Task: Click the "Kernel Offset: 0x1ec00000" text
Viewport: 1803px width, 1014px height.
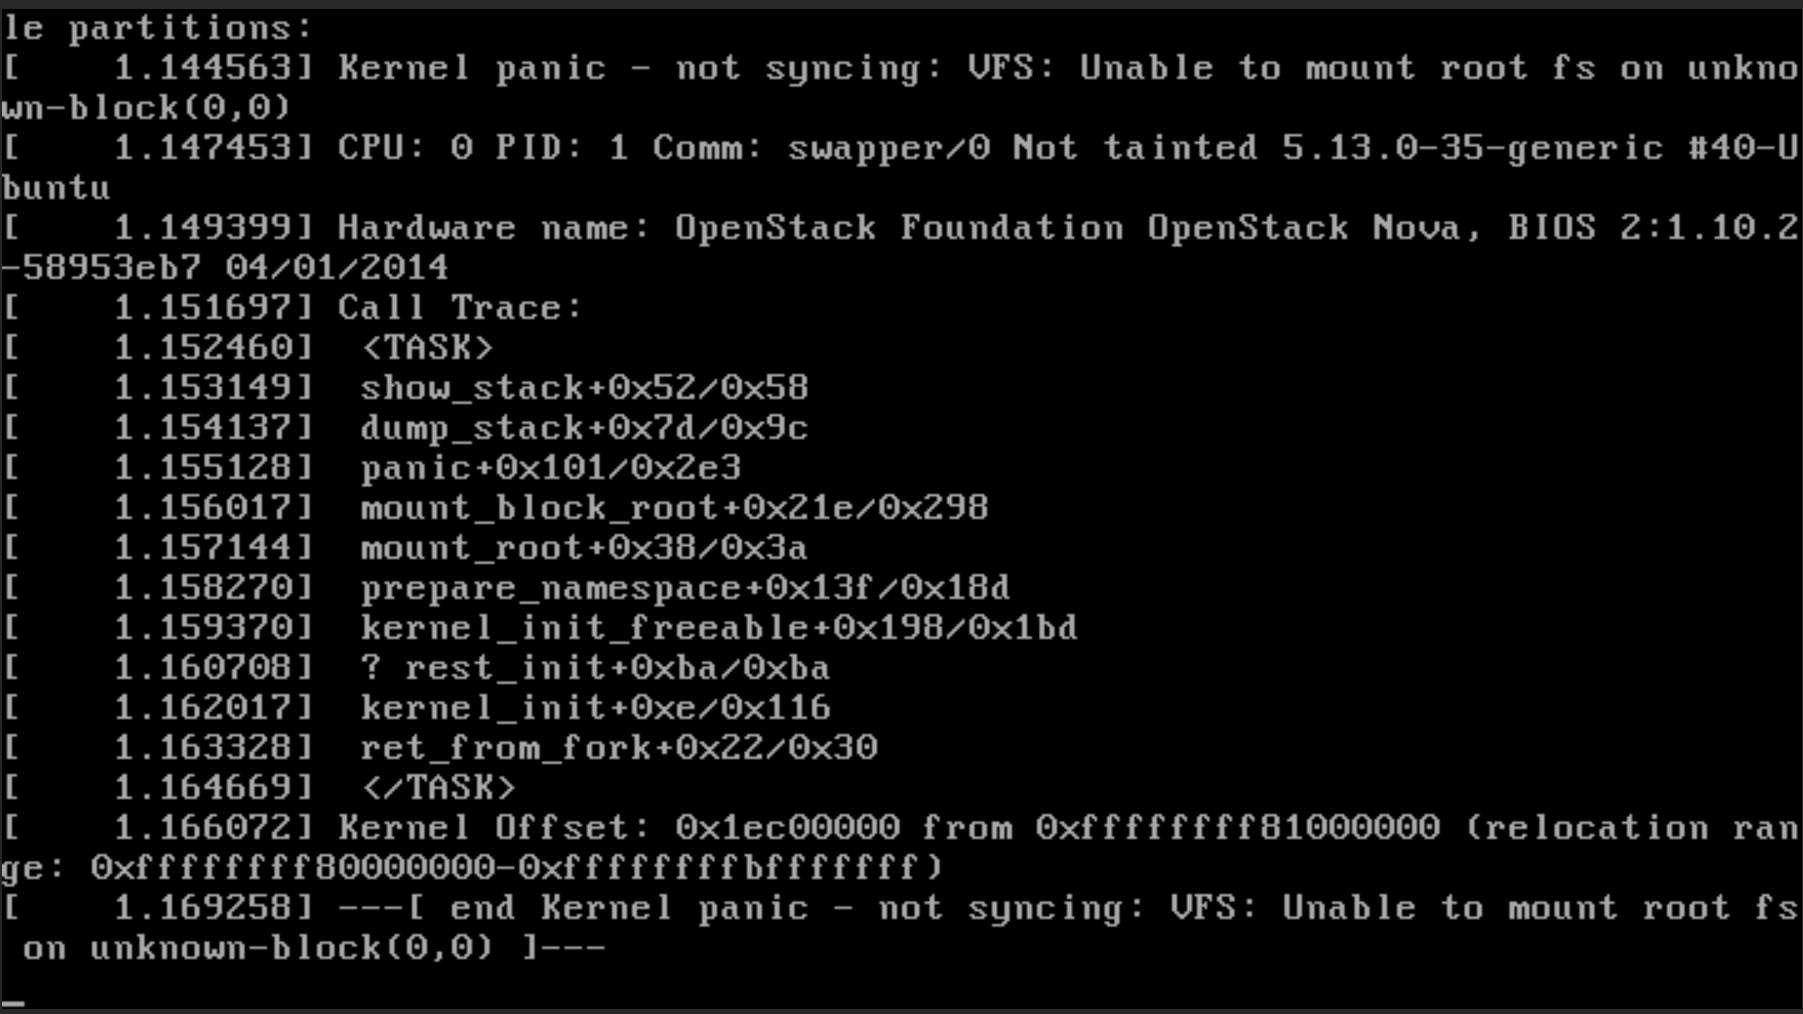Action: point(618,828)
